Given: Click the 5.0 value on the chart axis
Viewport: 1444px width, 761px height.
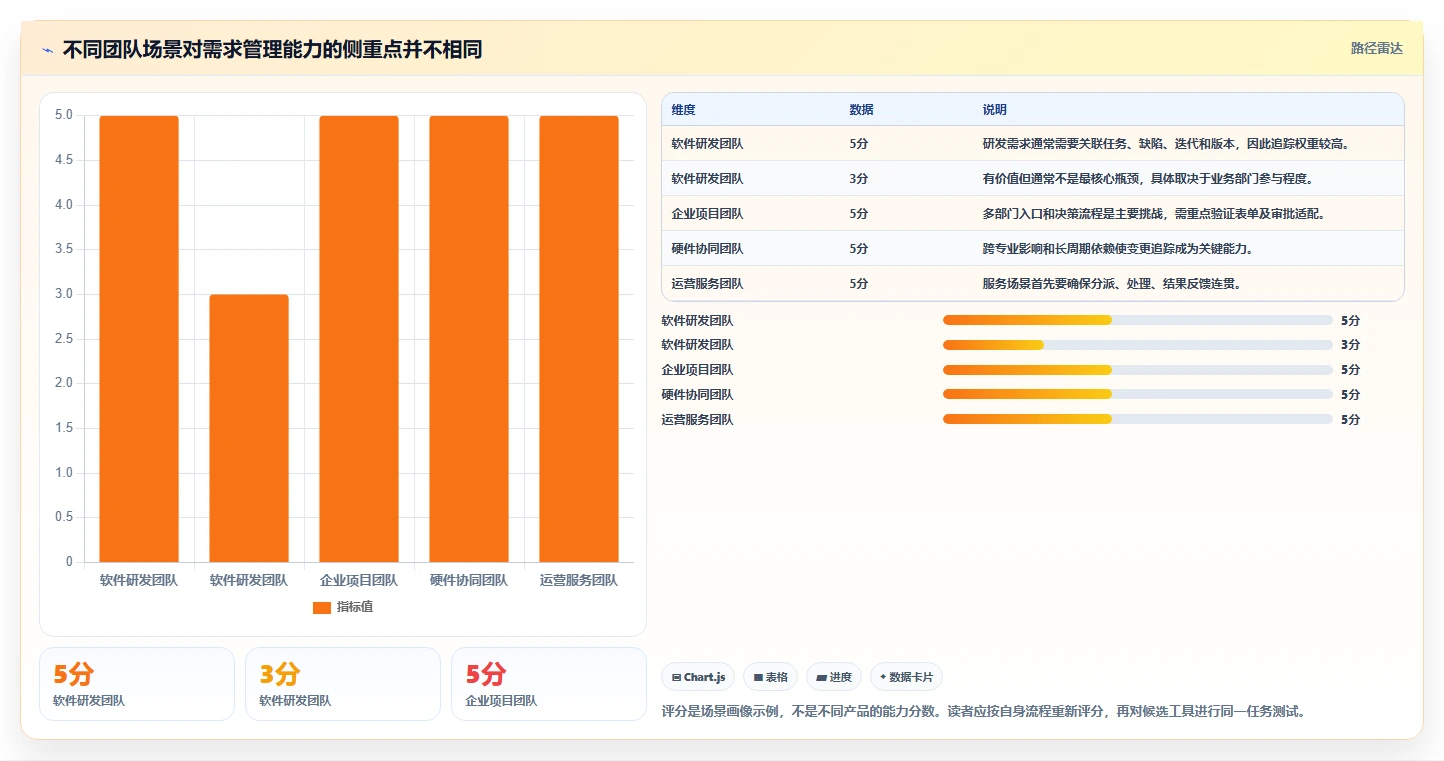Looking at the screenshot, I should pos(64,116).
